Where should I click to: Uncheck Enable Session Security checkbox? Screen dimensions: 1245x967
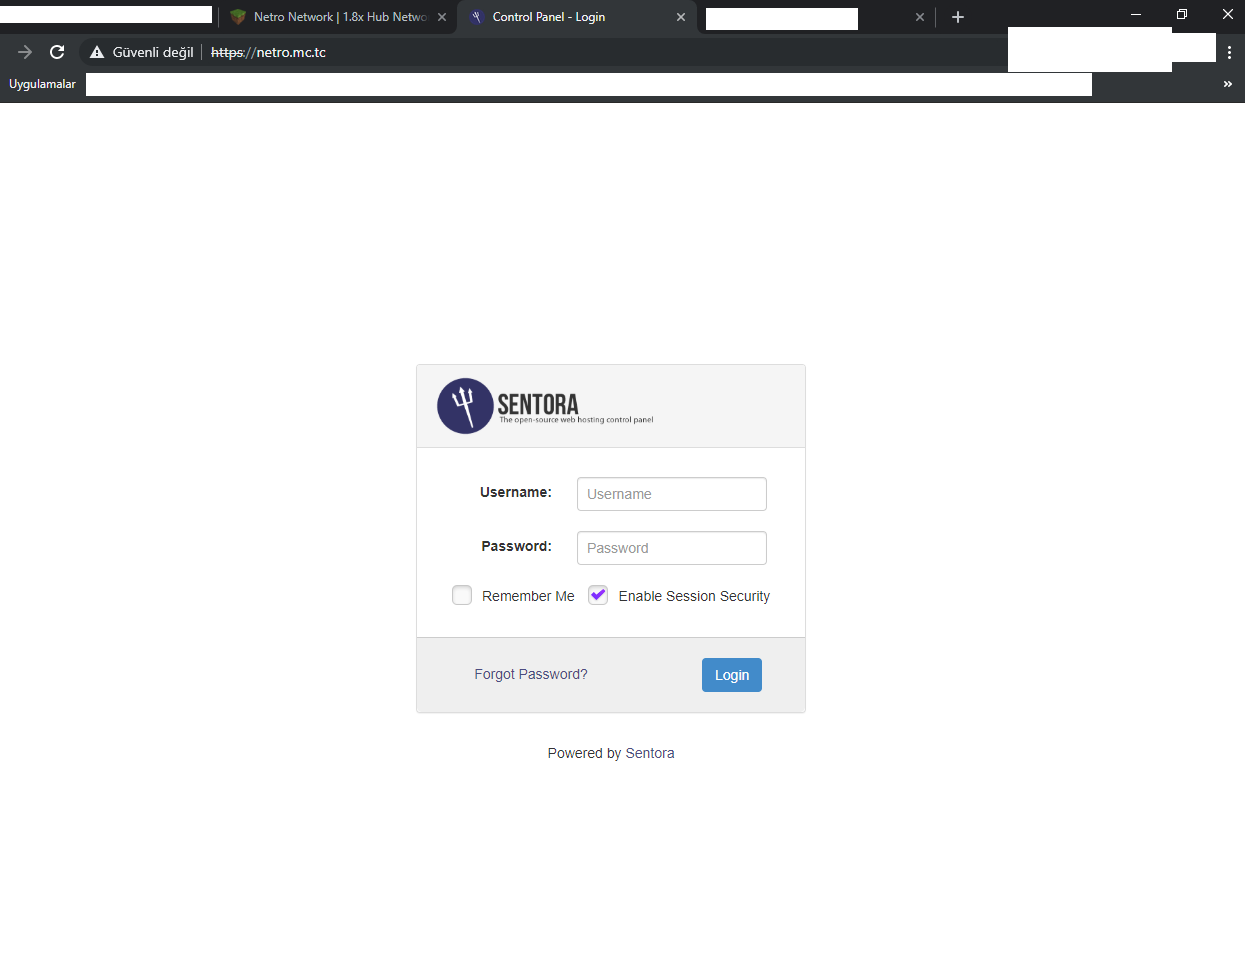598,595
